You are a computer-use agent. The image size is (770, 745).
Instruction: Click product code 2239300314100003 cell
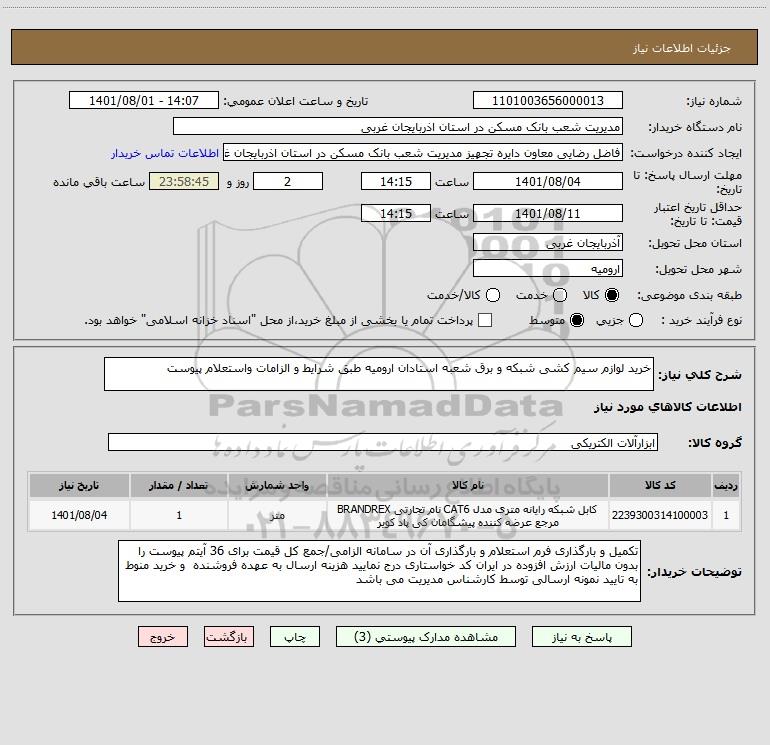click(x=660, y=515)
